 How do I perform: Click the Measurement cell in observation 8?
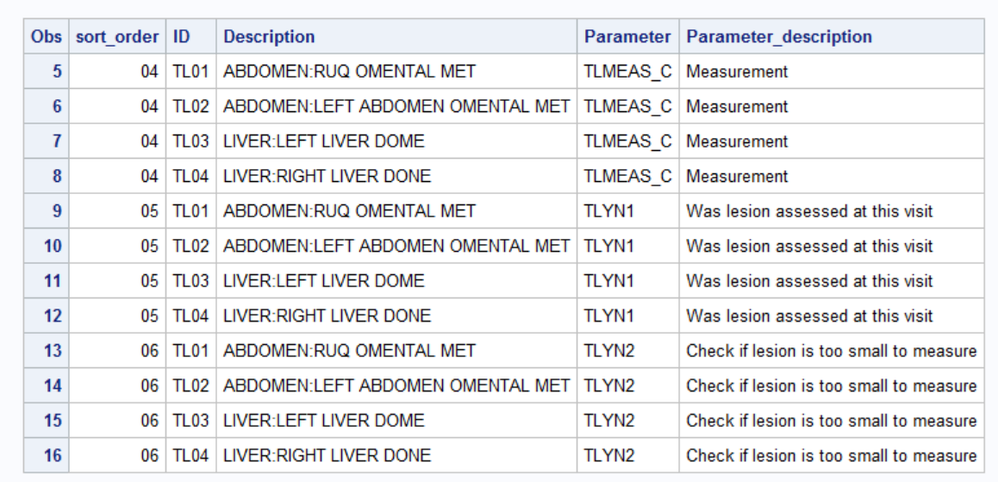tap(736, 177)
